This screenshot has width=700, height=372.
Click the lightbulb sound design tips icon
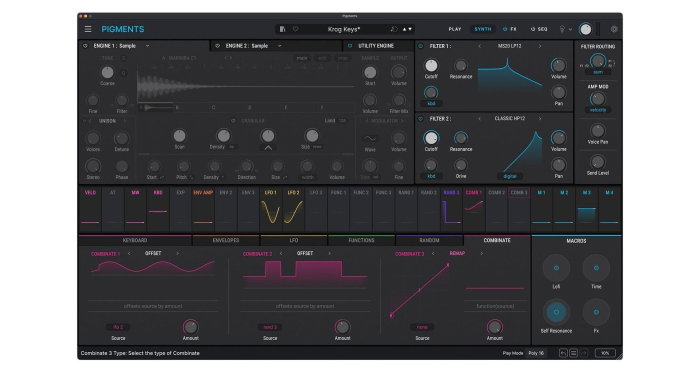click(562, 29)
